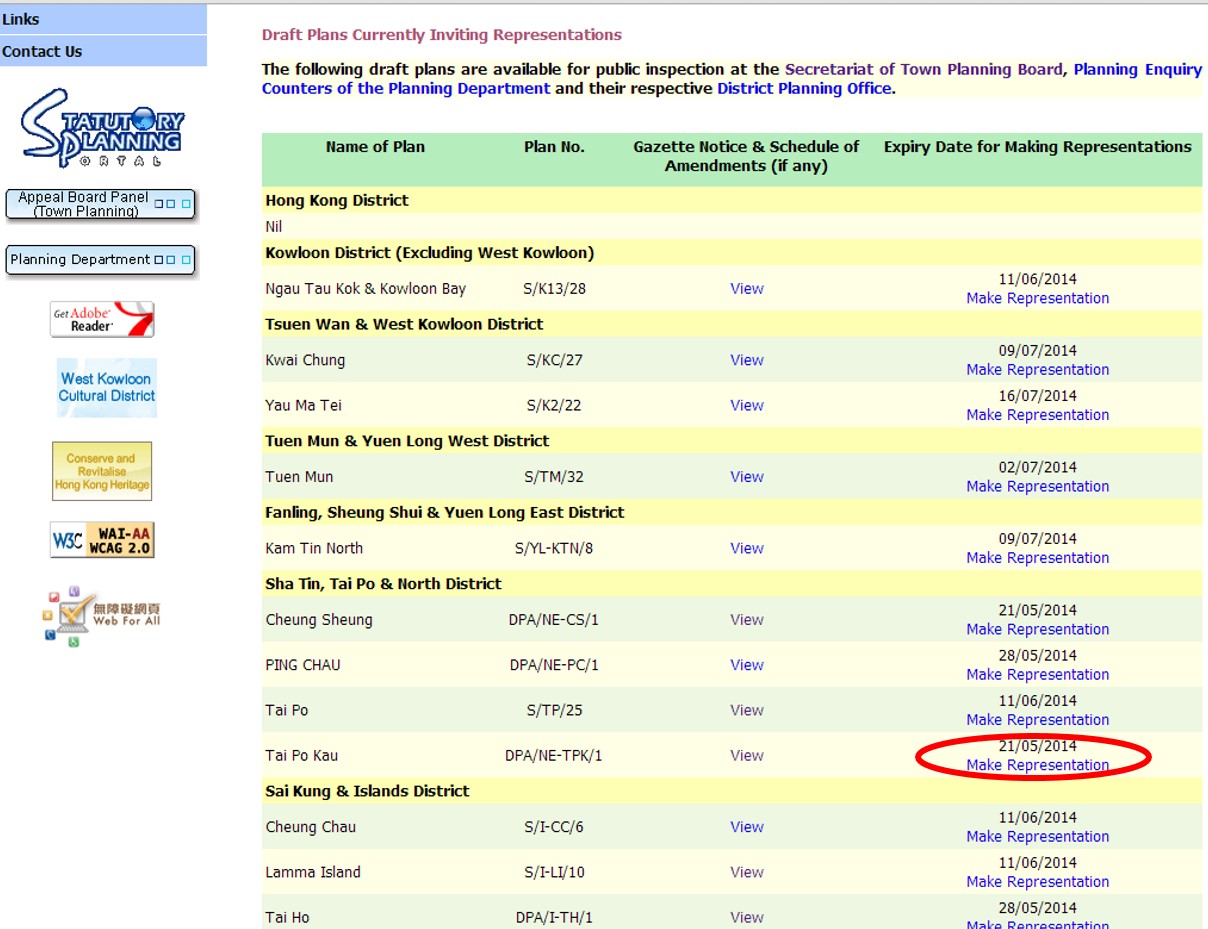The width and height of the screenshot is (1208, 929).
Task: View the Kwai Chung plan gazette notice
Action: click(746, 360)
